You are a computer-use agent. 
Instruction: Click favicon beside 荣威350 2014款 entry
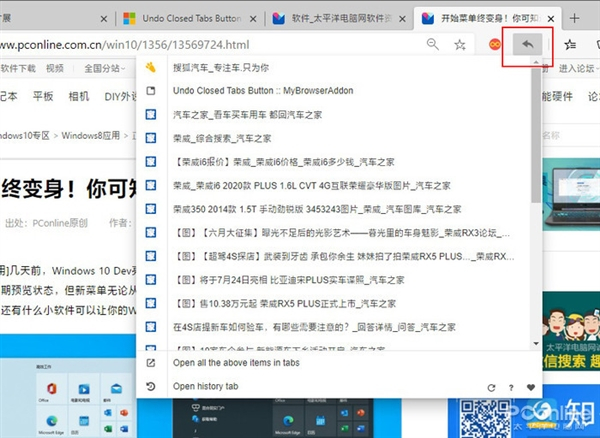coord(151,209)
